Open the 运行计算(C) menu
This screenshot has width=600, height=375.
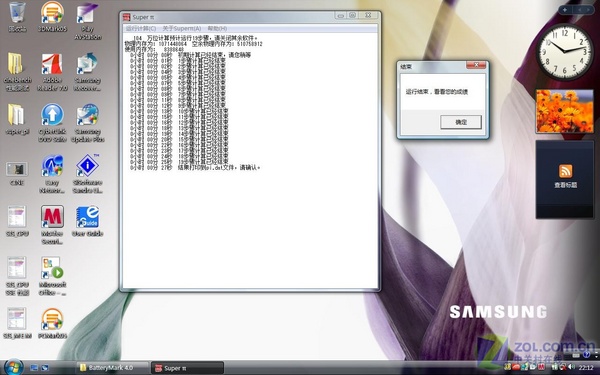pyautogui.click(x=141, y=28)
